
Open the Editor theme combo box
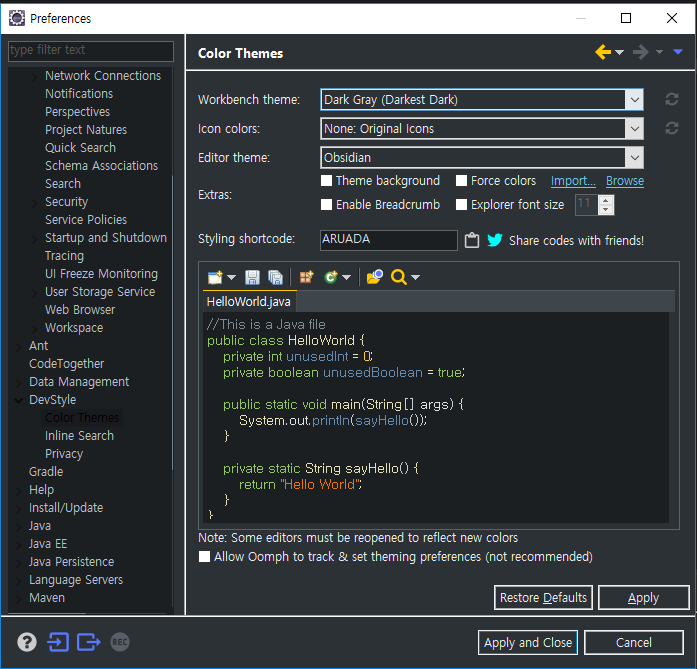click(482, 157)
